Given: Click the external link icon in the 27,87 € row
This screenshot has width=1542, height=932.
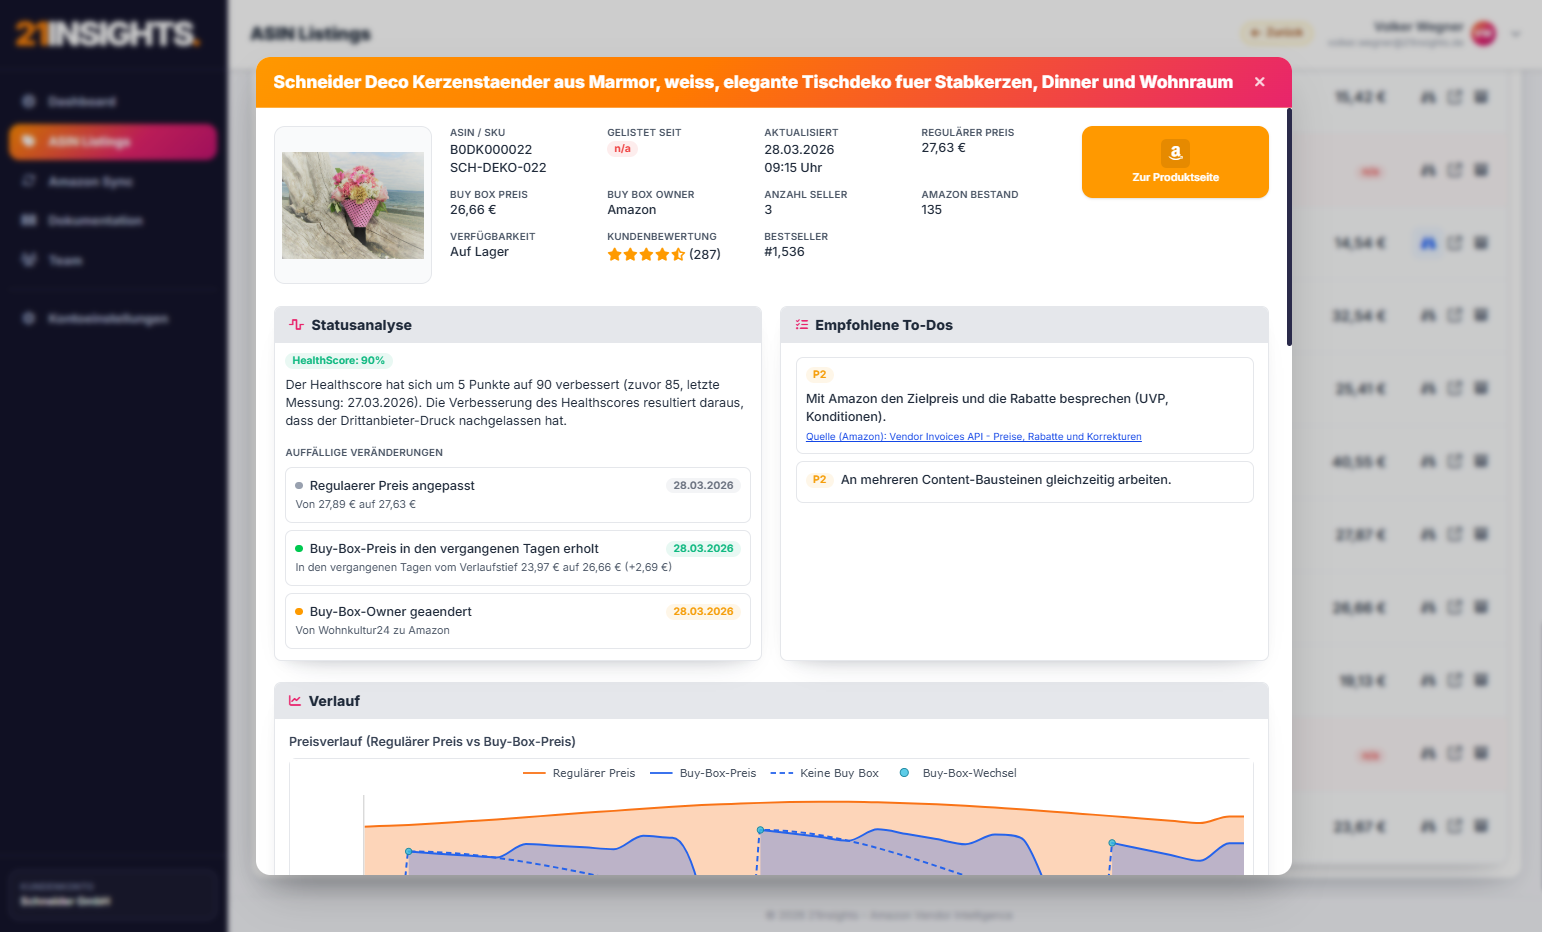Looking at the screenshot, I should click(x=1455, y=535).
